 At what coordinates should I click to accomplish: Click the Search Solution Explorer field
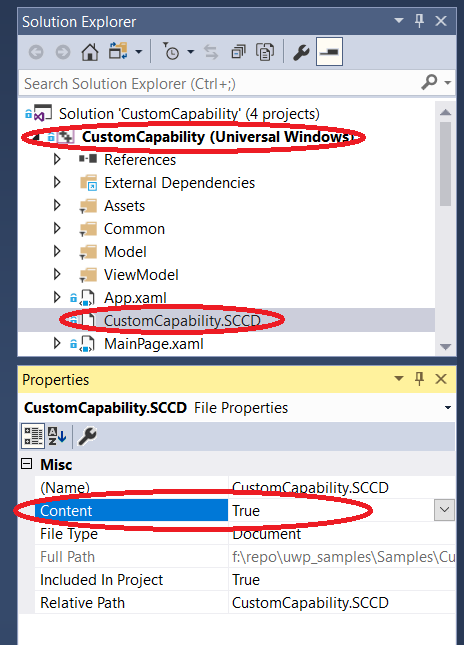(x=218, y=84)
